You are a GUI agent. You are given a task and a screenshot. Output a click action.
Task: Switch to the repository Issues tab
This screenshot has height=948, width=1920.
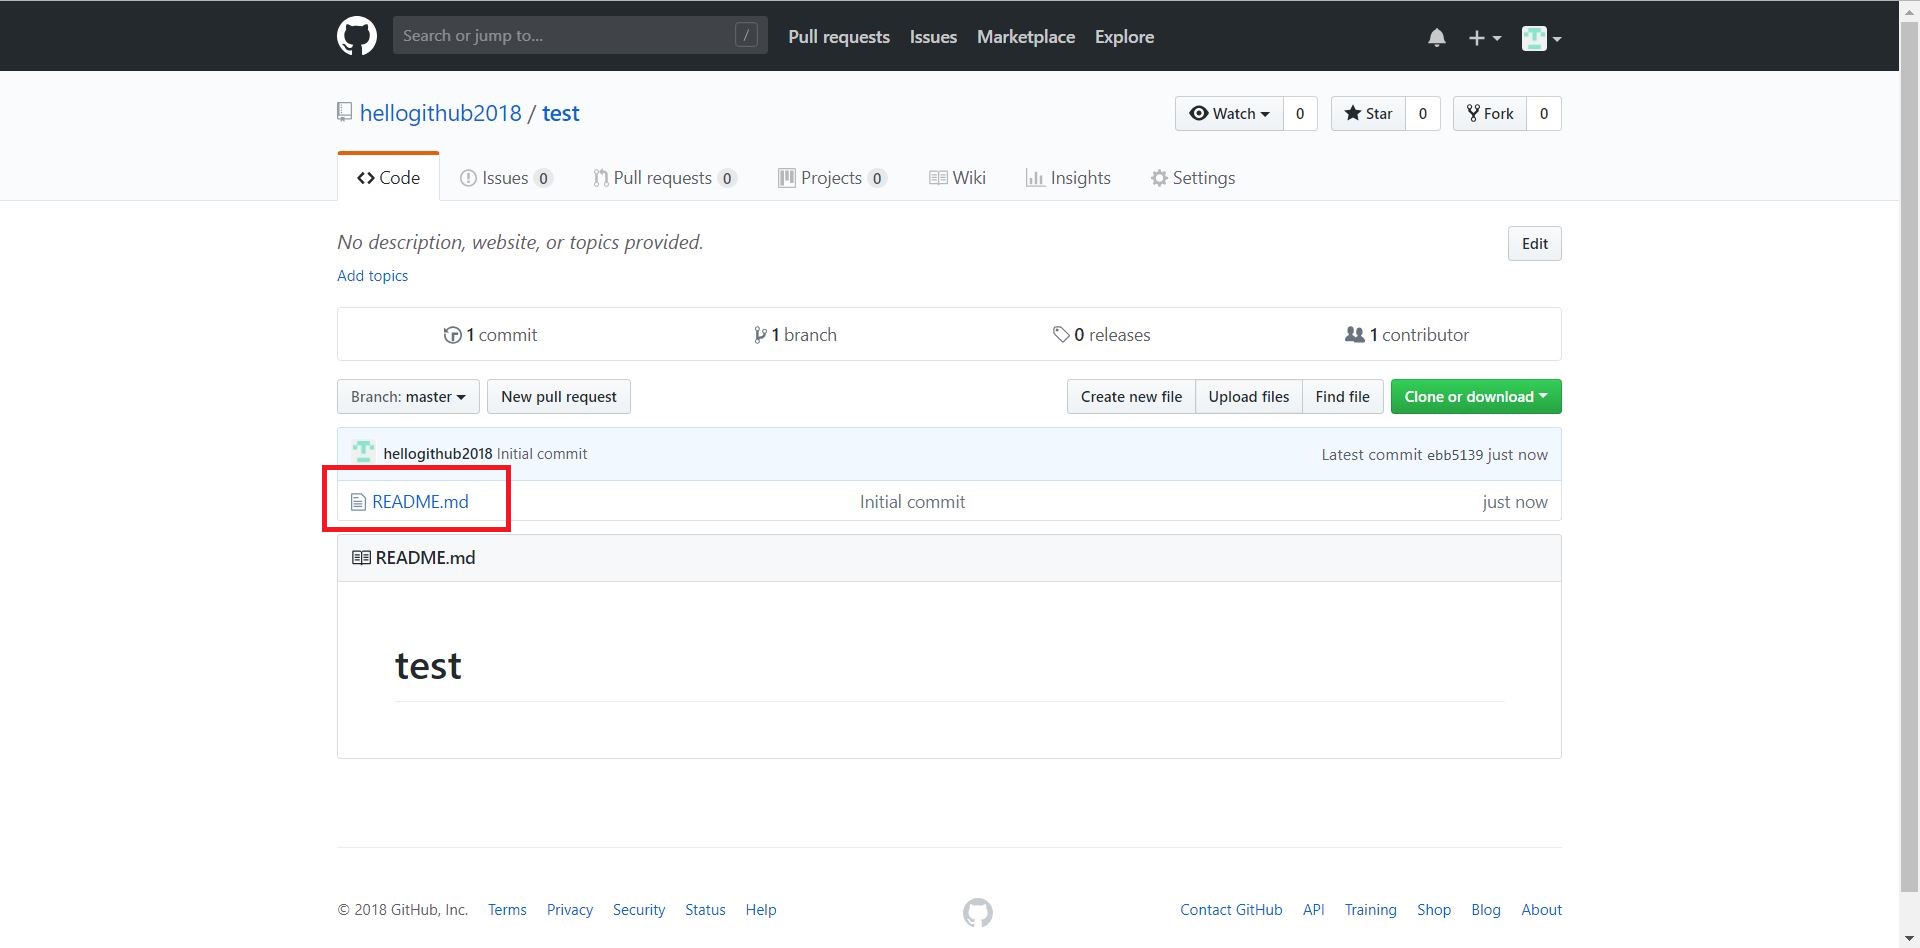pyautogui.click(x=506, y=178)
